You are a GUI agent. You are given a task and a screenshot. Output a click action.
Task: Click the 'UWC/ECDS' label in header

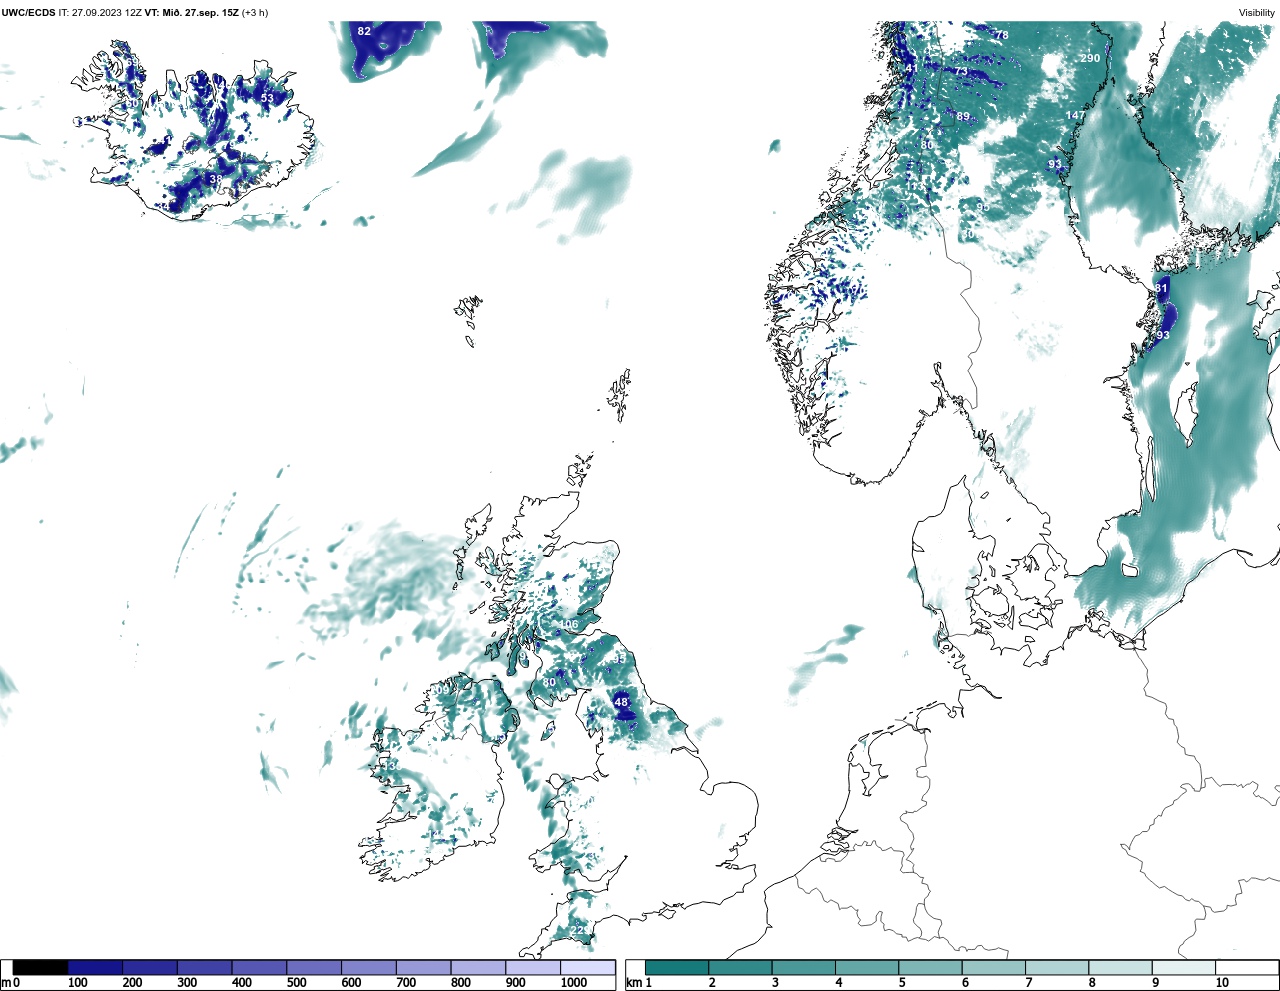28,13
